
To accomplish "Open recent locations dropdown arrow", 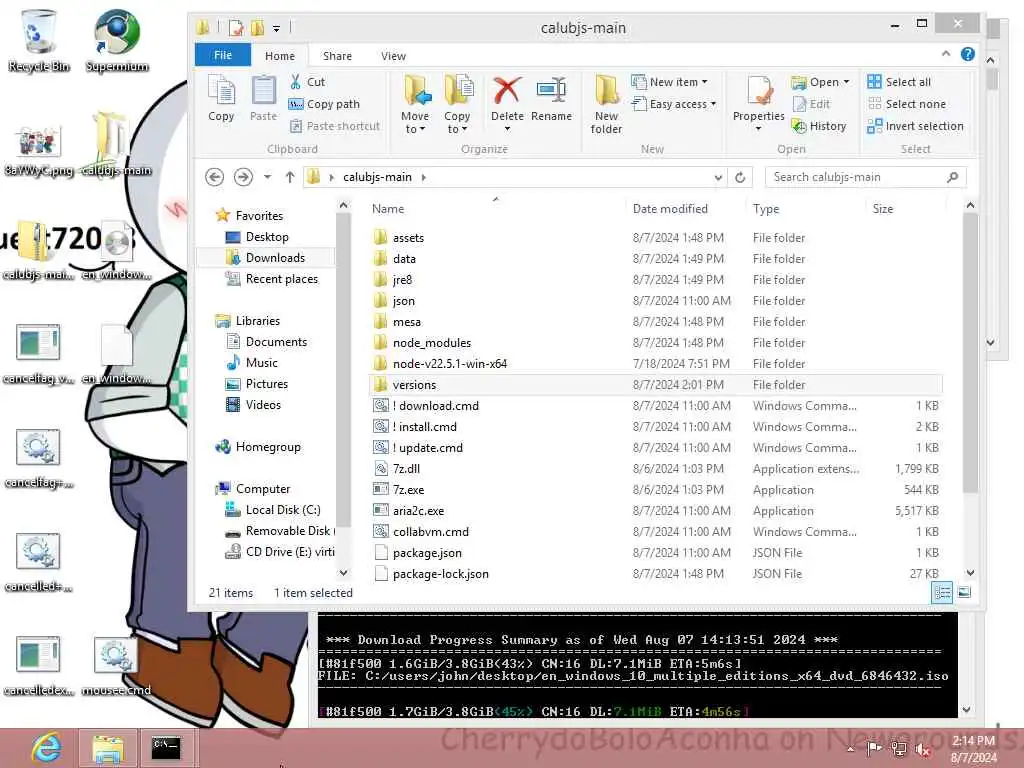I will coord(267,177).
